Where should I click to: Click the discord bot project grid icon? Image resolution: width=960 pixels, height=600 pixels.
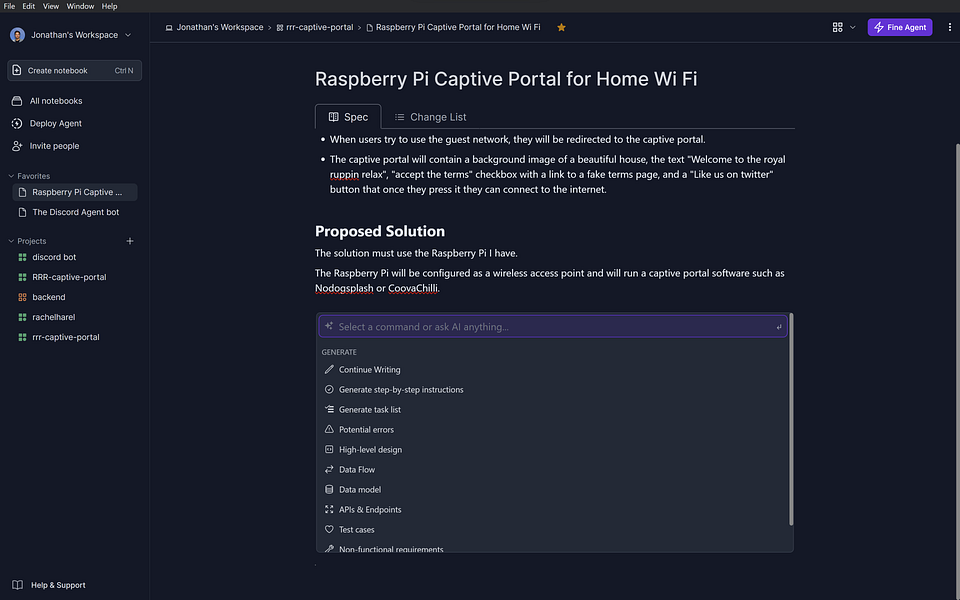23,257
